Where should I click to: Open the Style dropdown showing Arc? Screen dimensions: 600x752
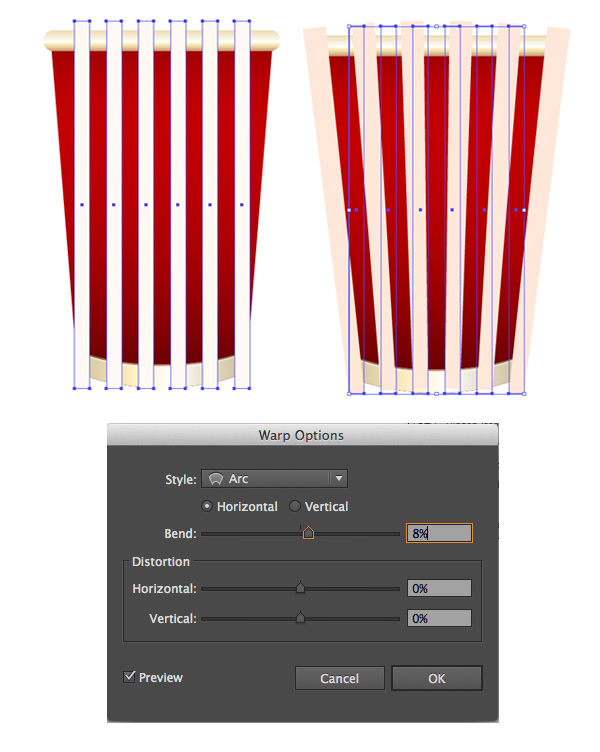click(274, 479)
